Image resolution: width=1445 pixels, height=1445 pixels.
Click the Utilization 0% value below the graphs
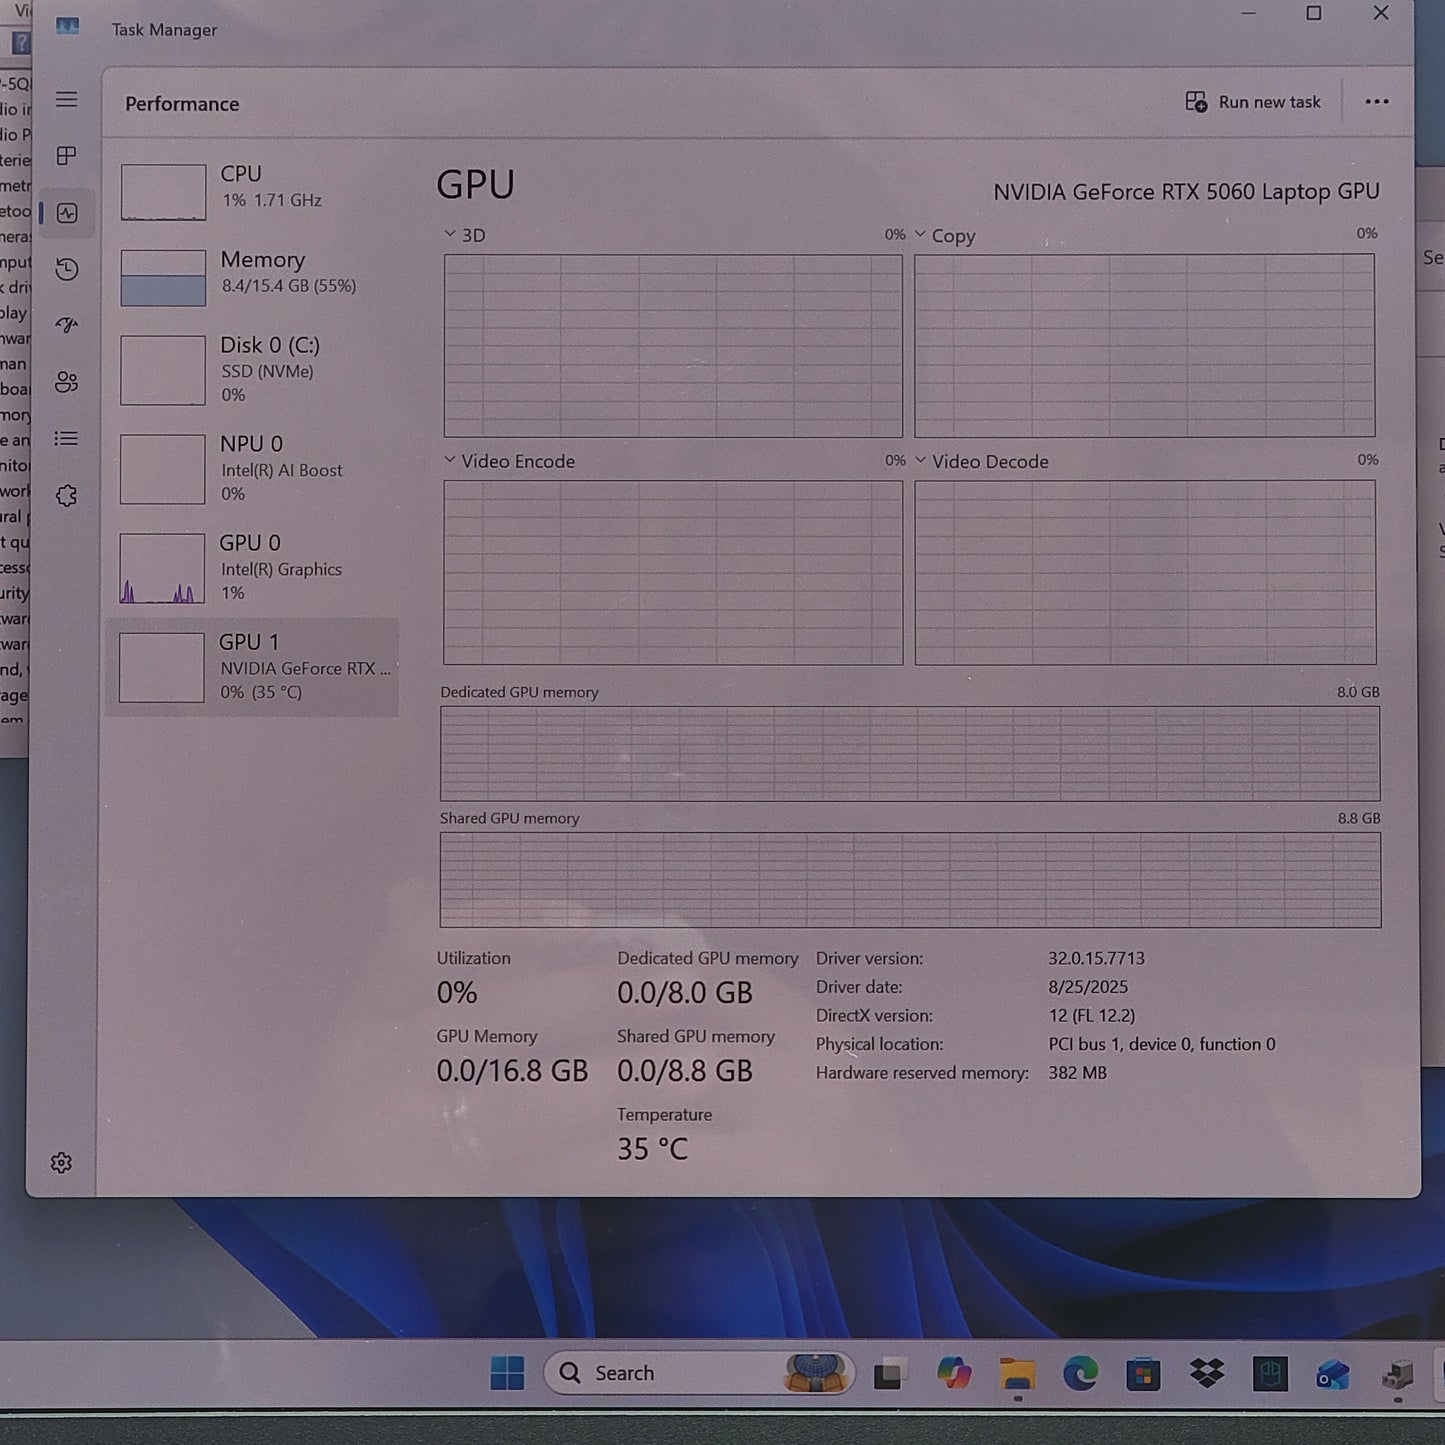(x=457, y=993)
